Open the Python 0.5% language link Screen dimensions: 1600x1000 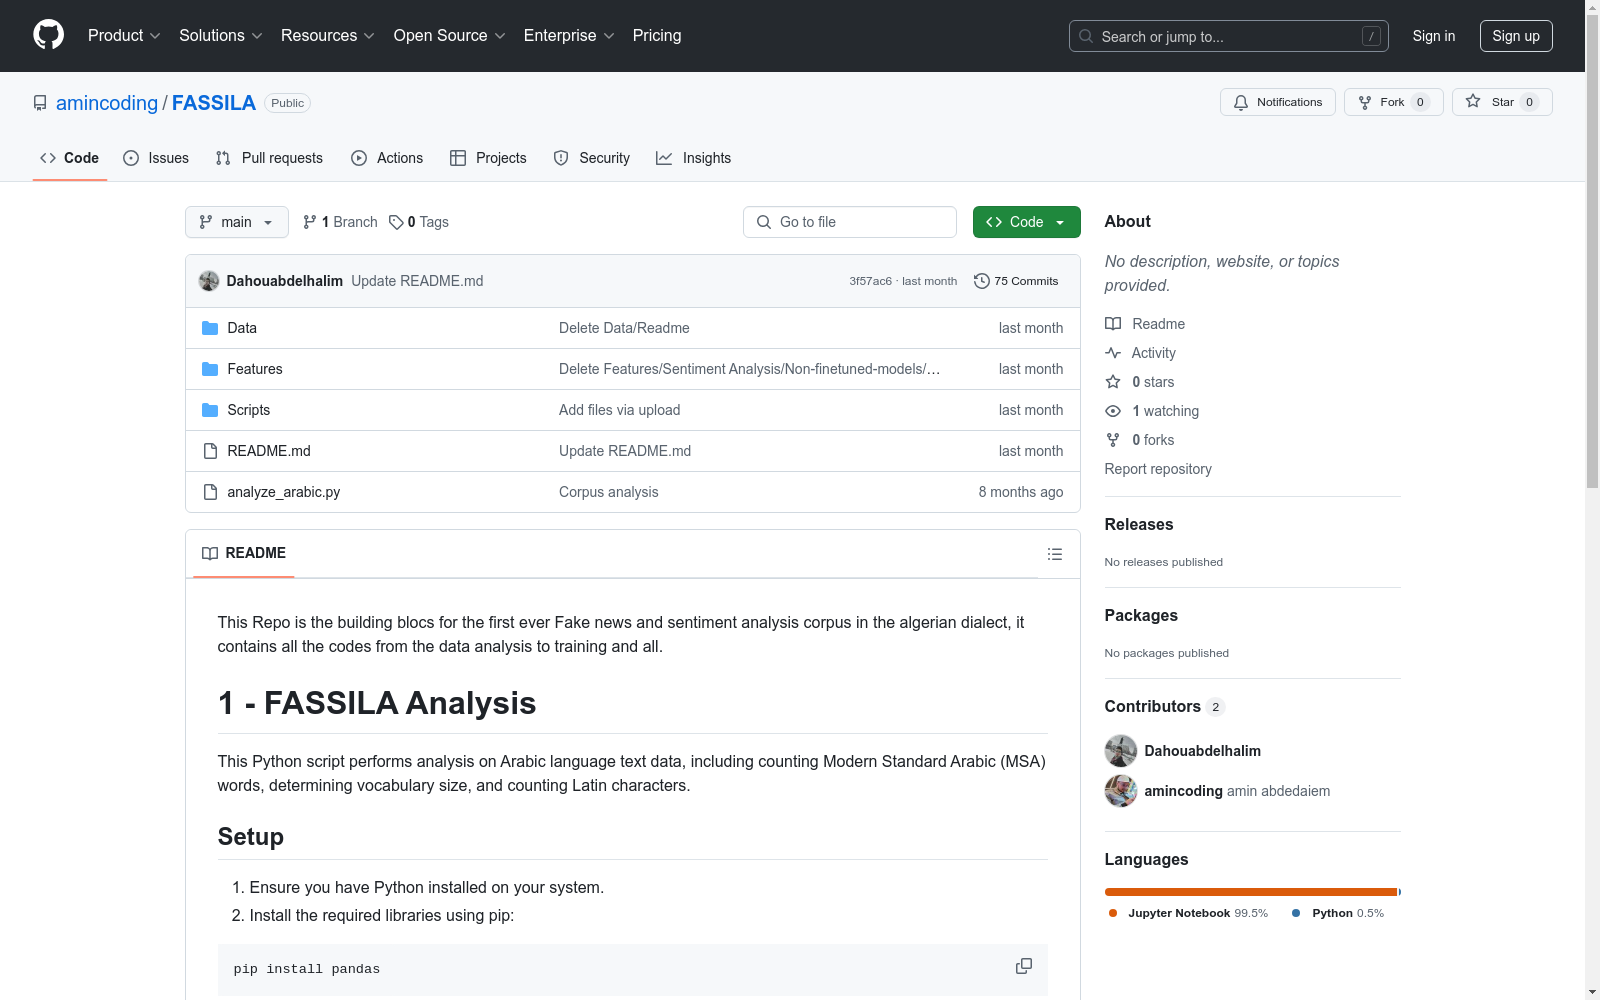point(1338,913)
